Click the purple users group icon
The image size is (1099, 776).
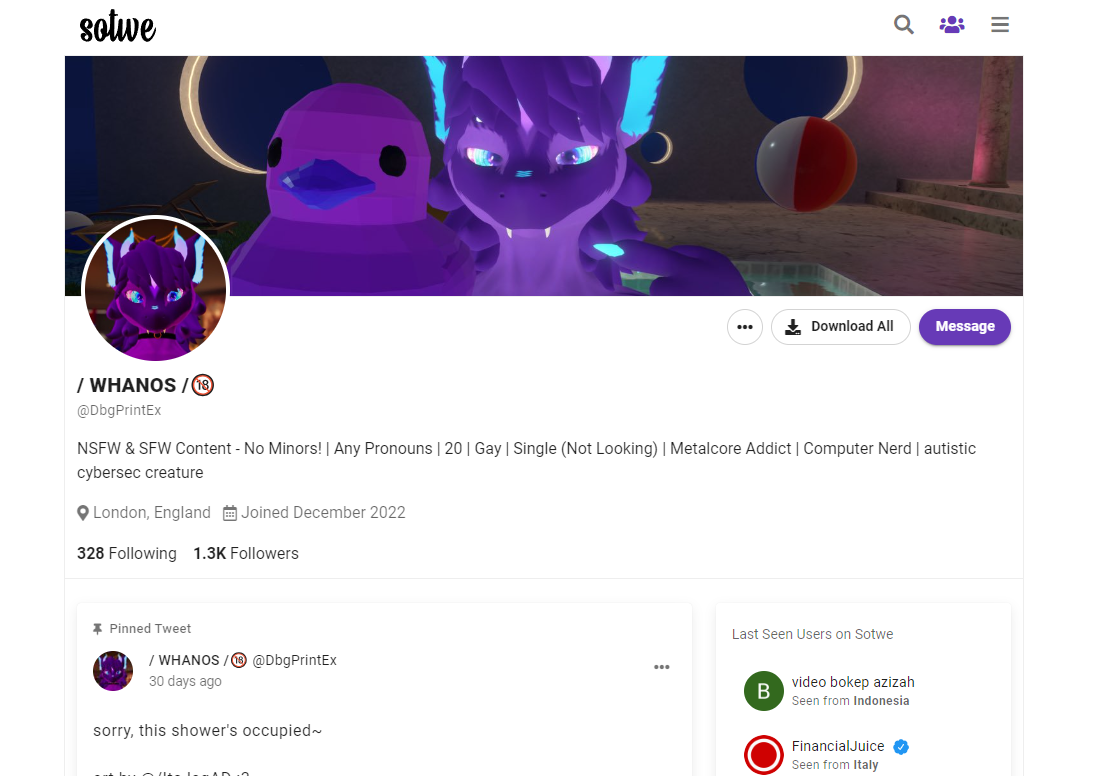tap(952, 25)
